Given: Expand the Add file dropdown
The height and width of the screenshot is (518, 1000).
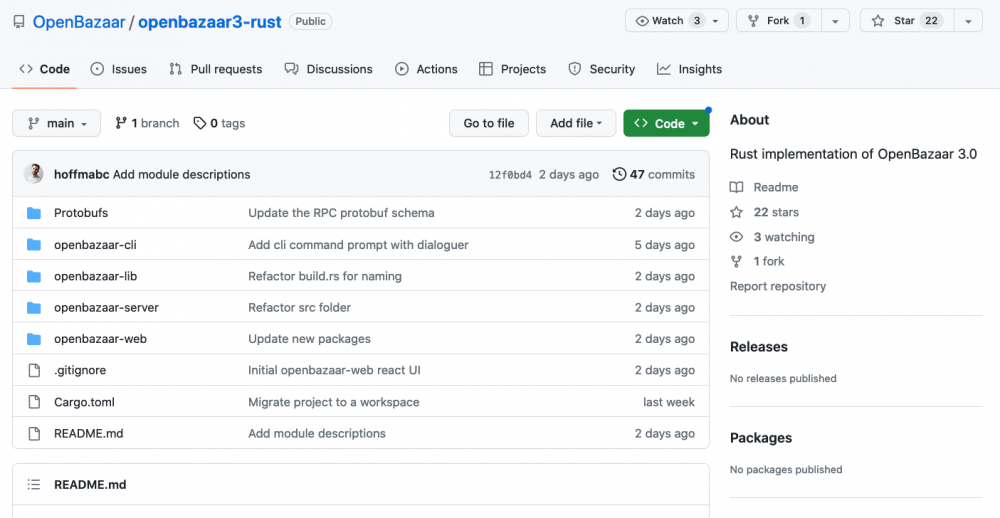Looking at the screenshot, I should (x=576, y=123).
